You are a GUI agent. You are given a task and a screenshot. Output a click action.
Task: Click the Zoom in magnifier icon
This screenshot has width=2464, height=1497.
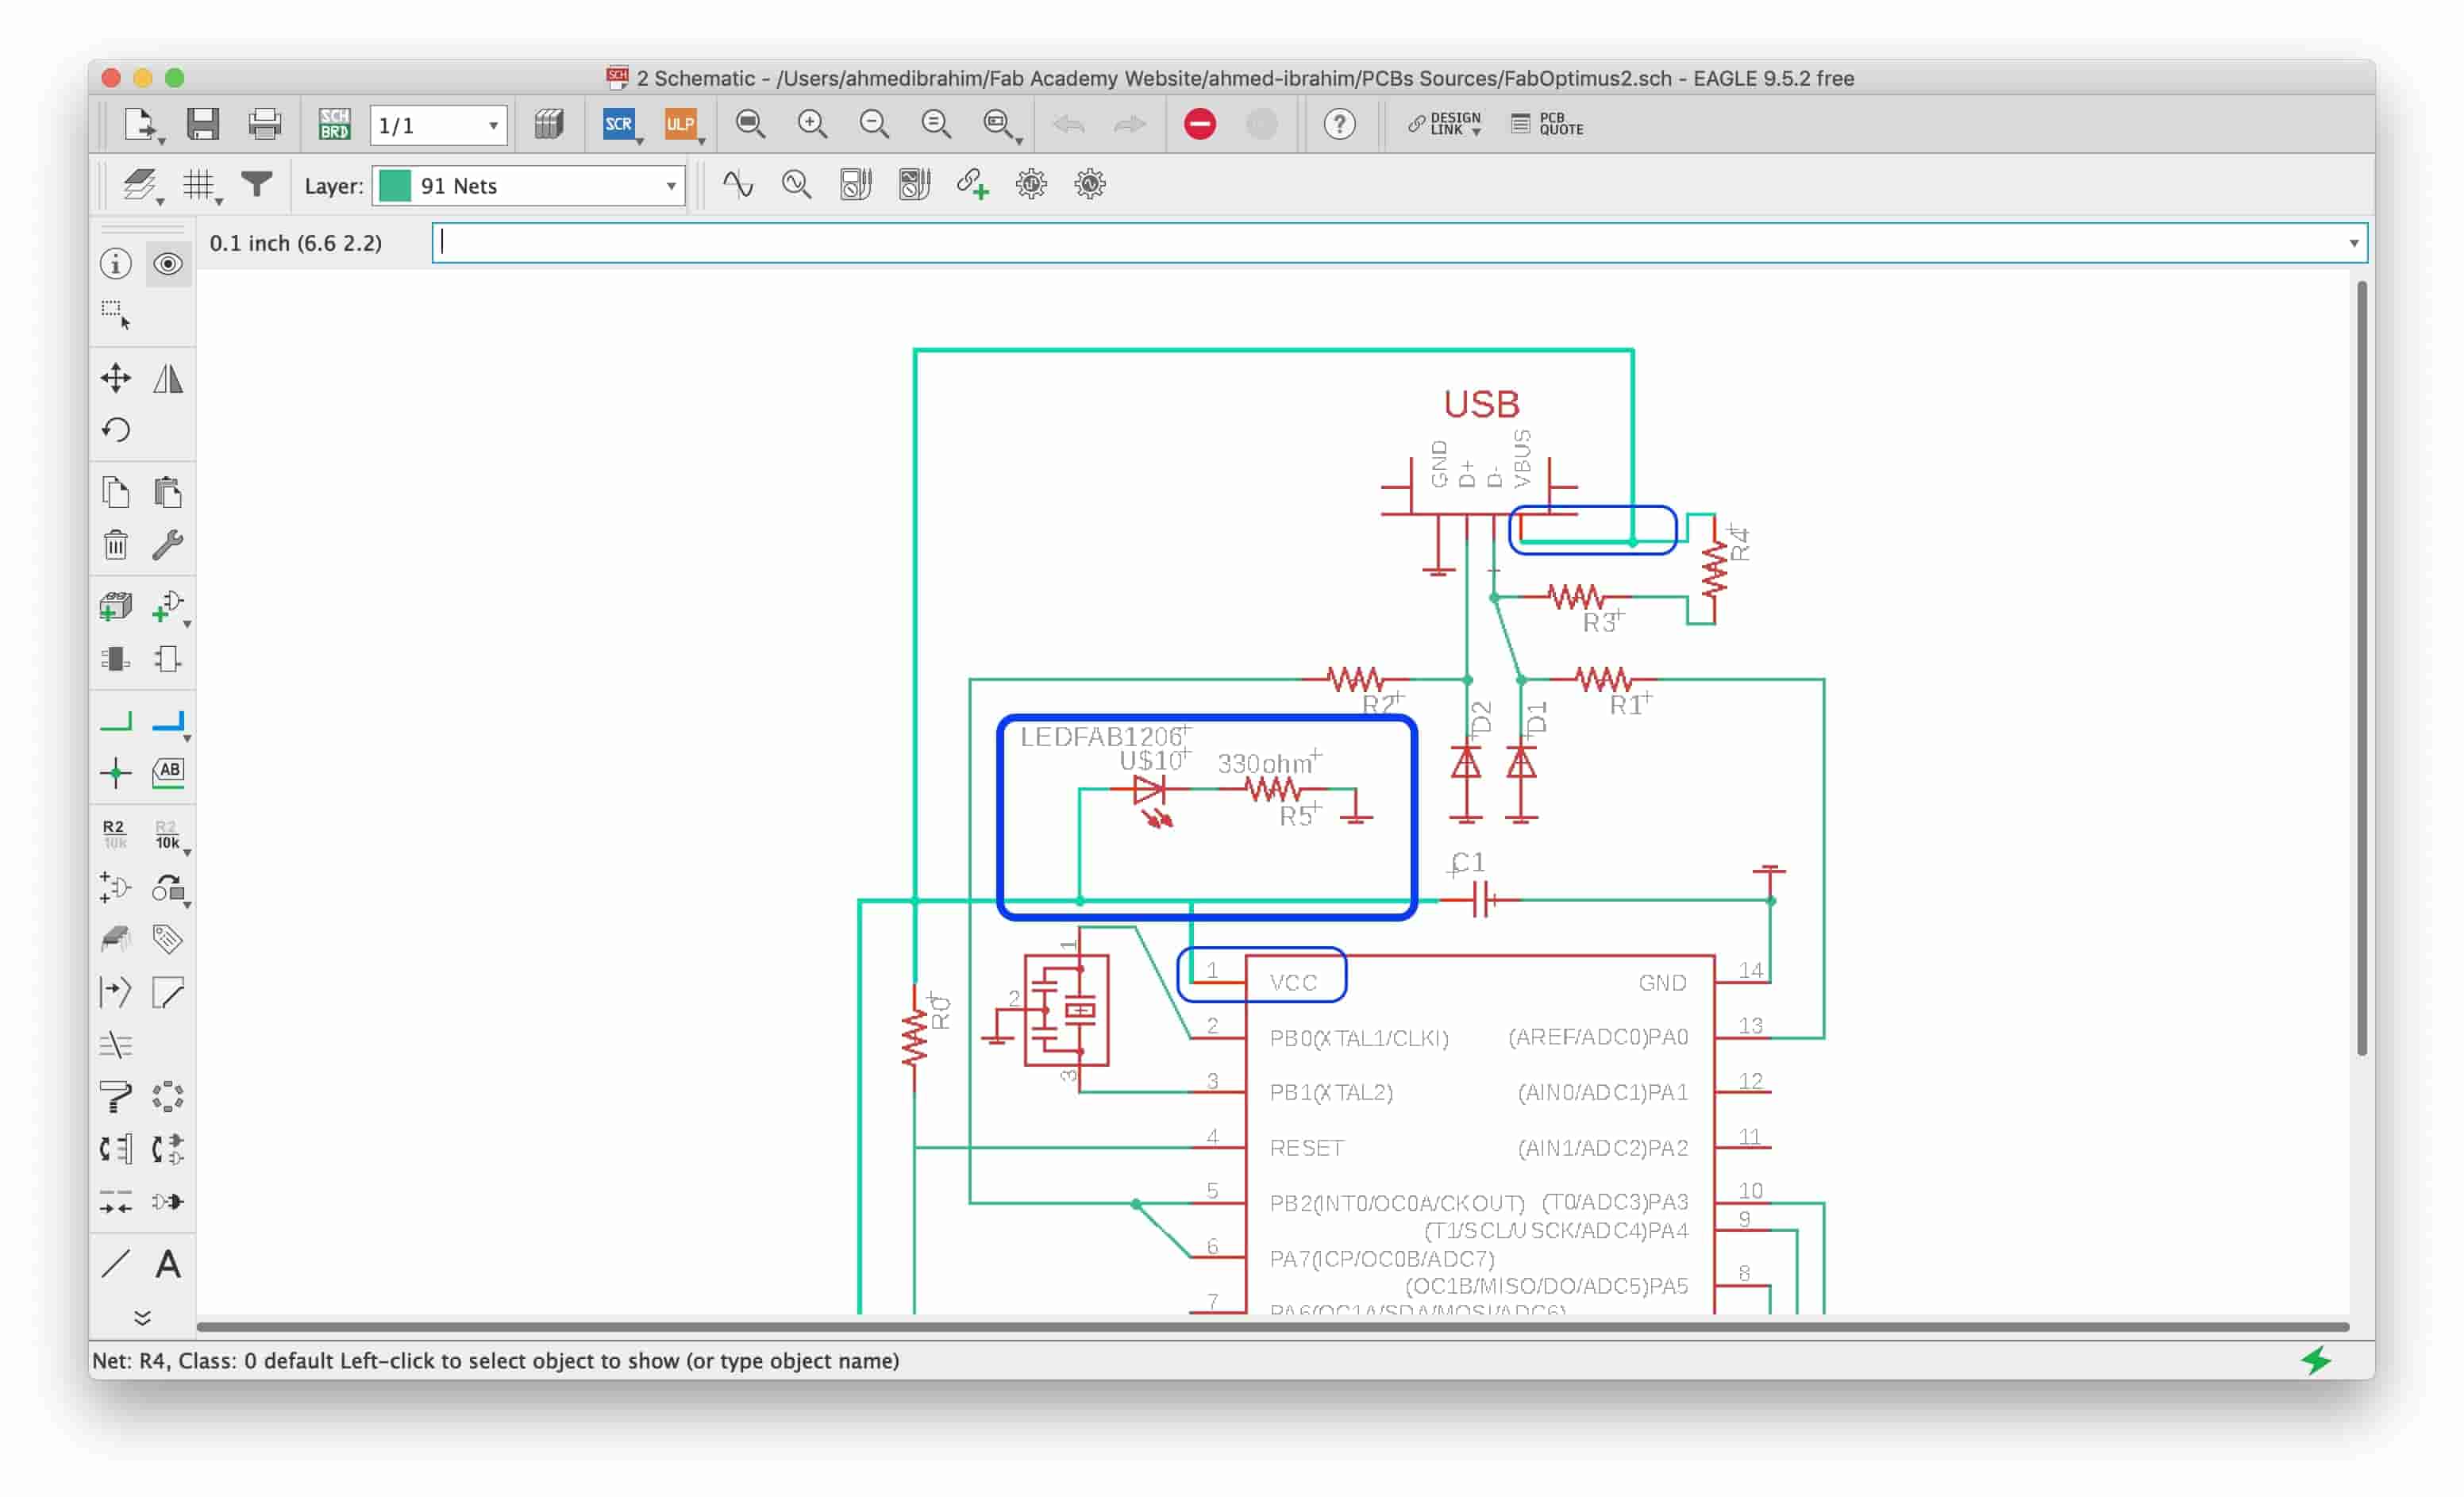point(812,124)
